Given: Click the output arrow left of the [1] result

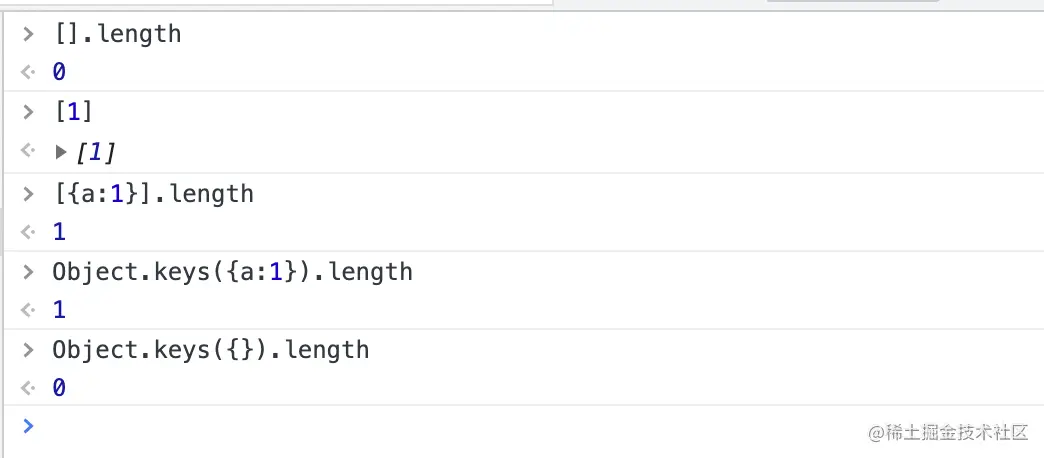Looking at the screenshot, I should pos(28,152).
